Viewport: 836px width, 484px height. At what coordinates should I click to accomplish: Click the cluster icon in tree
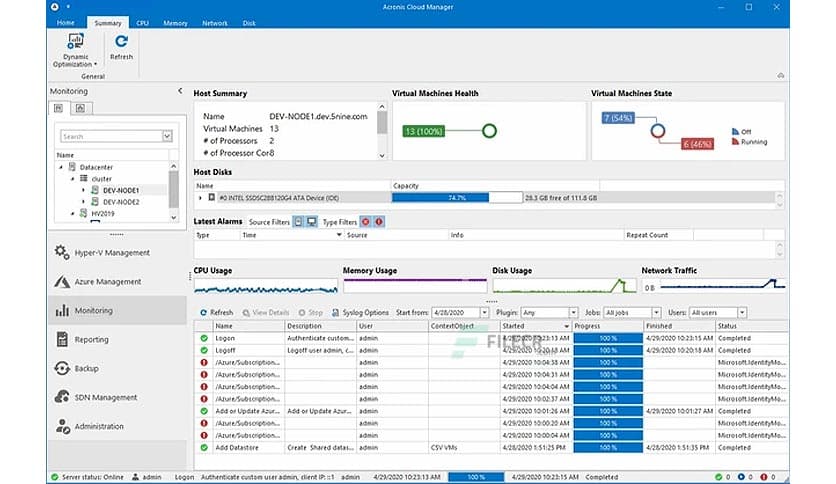click(84, 179)
